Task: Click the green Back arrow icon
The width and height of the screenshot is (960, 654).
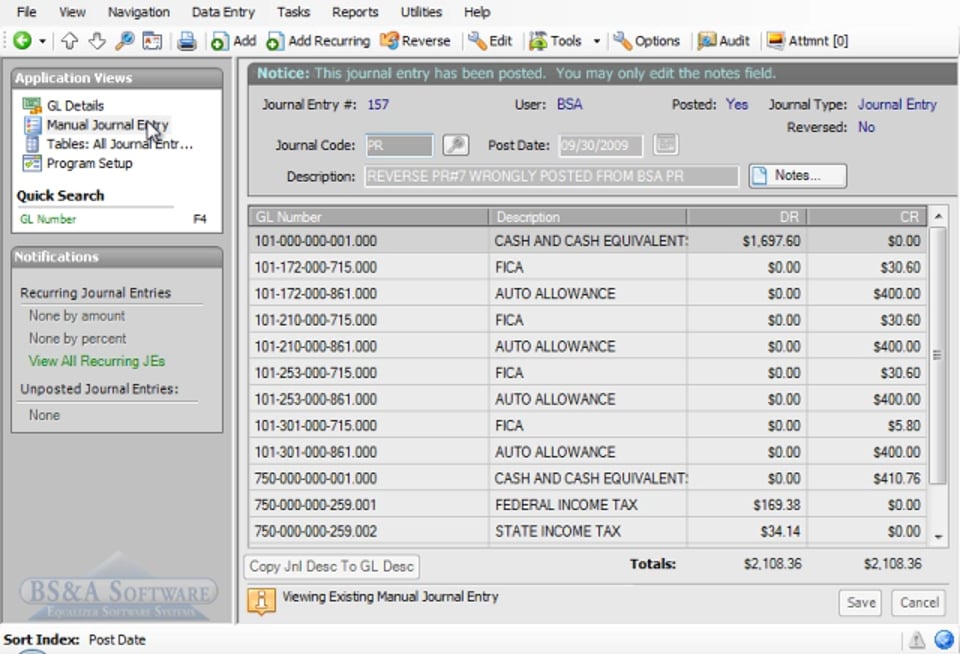Action: (x=23, y=40)
